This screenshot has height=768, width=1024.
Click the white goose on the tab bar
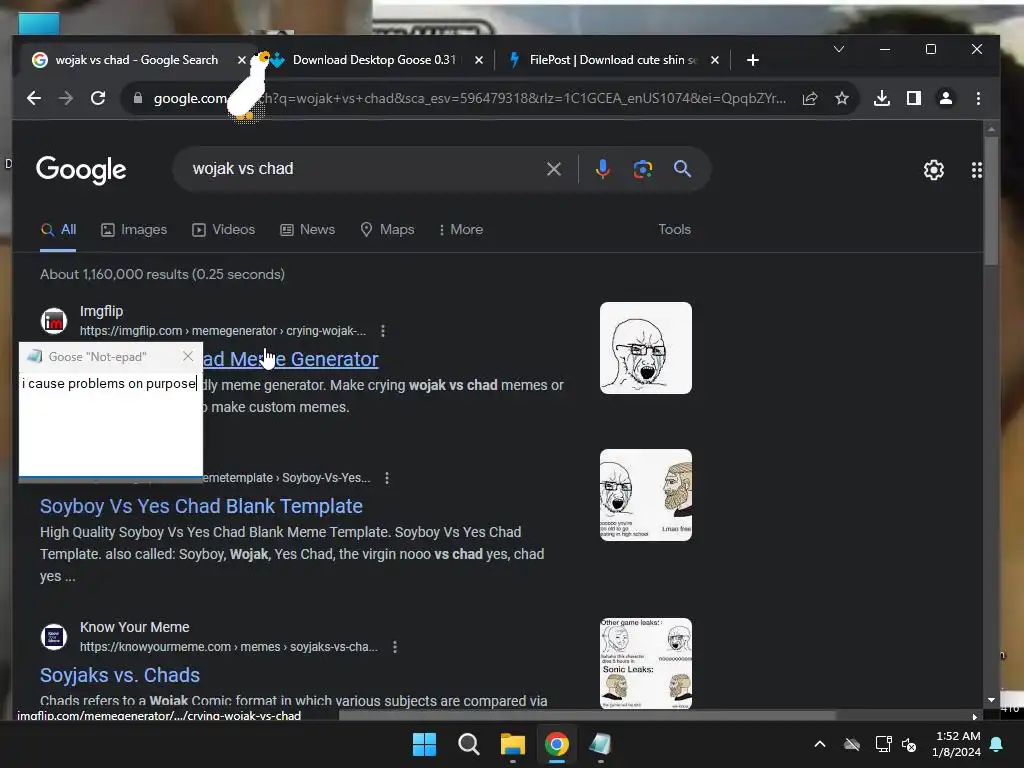coord(251,86)
